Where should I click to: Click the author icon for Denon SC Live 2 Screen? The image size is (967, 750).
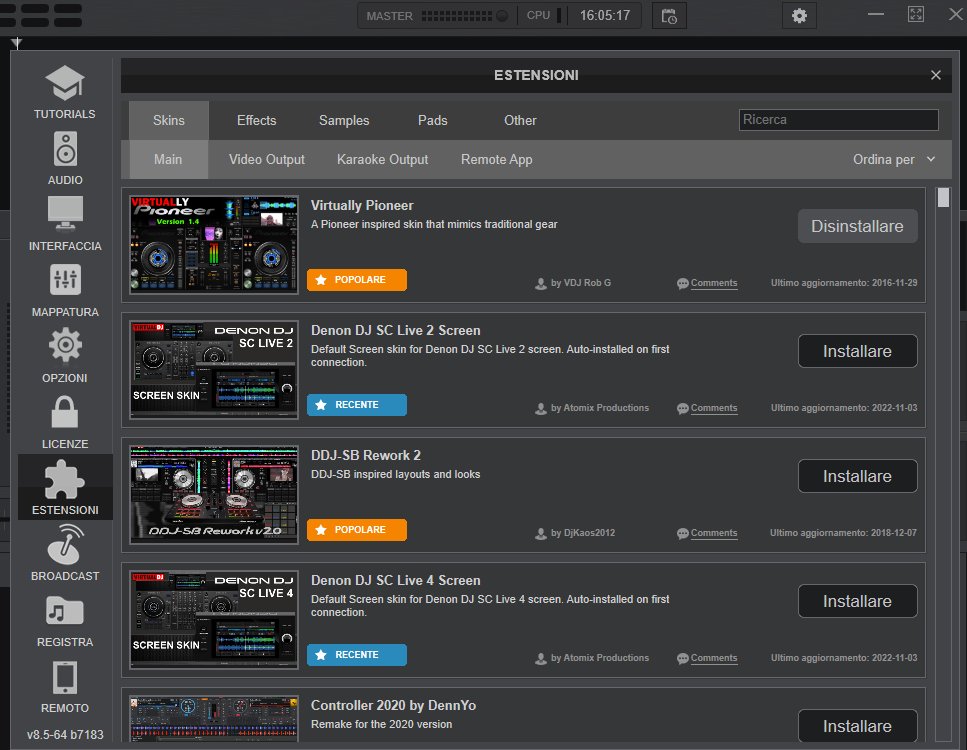tap(541, 408)
